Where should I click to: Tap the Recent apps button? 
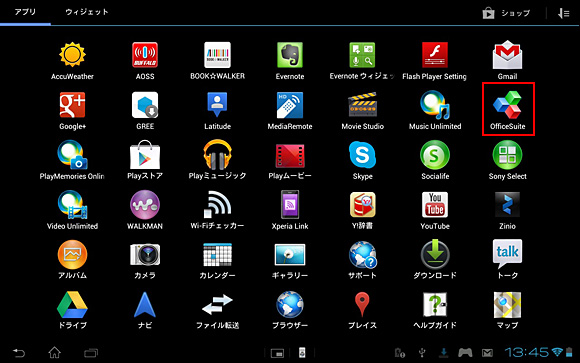pyautogui.click(x=91, y=353)
